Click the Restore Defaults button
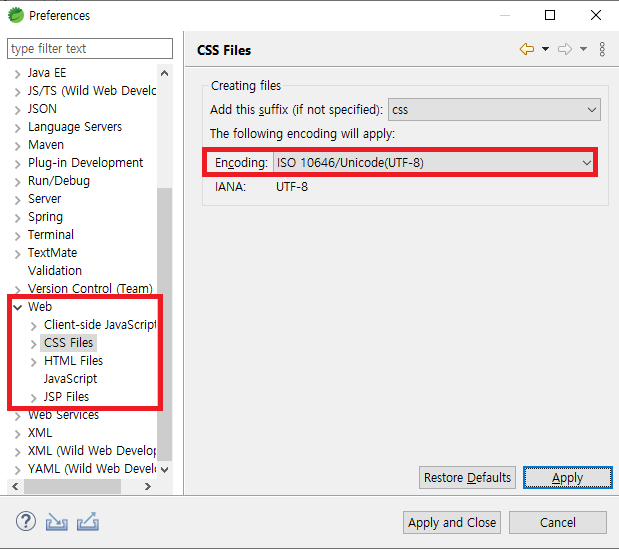 [x=467, y=478]
